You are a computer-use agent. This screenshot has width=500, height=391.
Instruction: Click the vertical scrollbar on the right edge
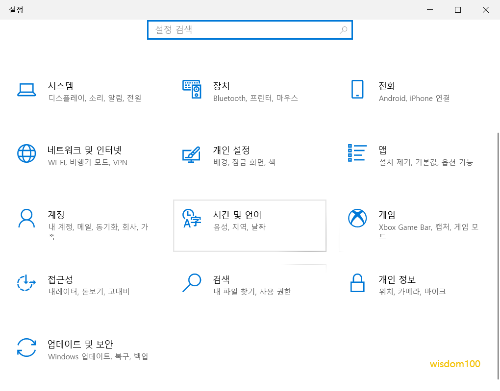pos(498,255)
